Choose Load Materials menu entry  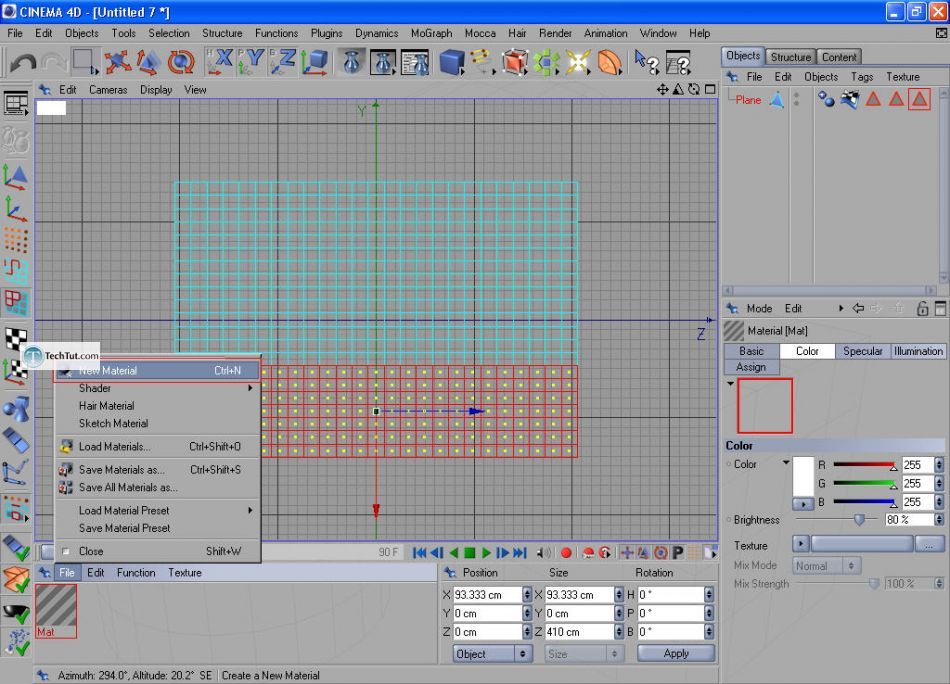[x=158, y=447]
